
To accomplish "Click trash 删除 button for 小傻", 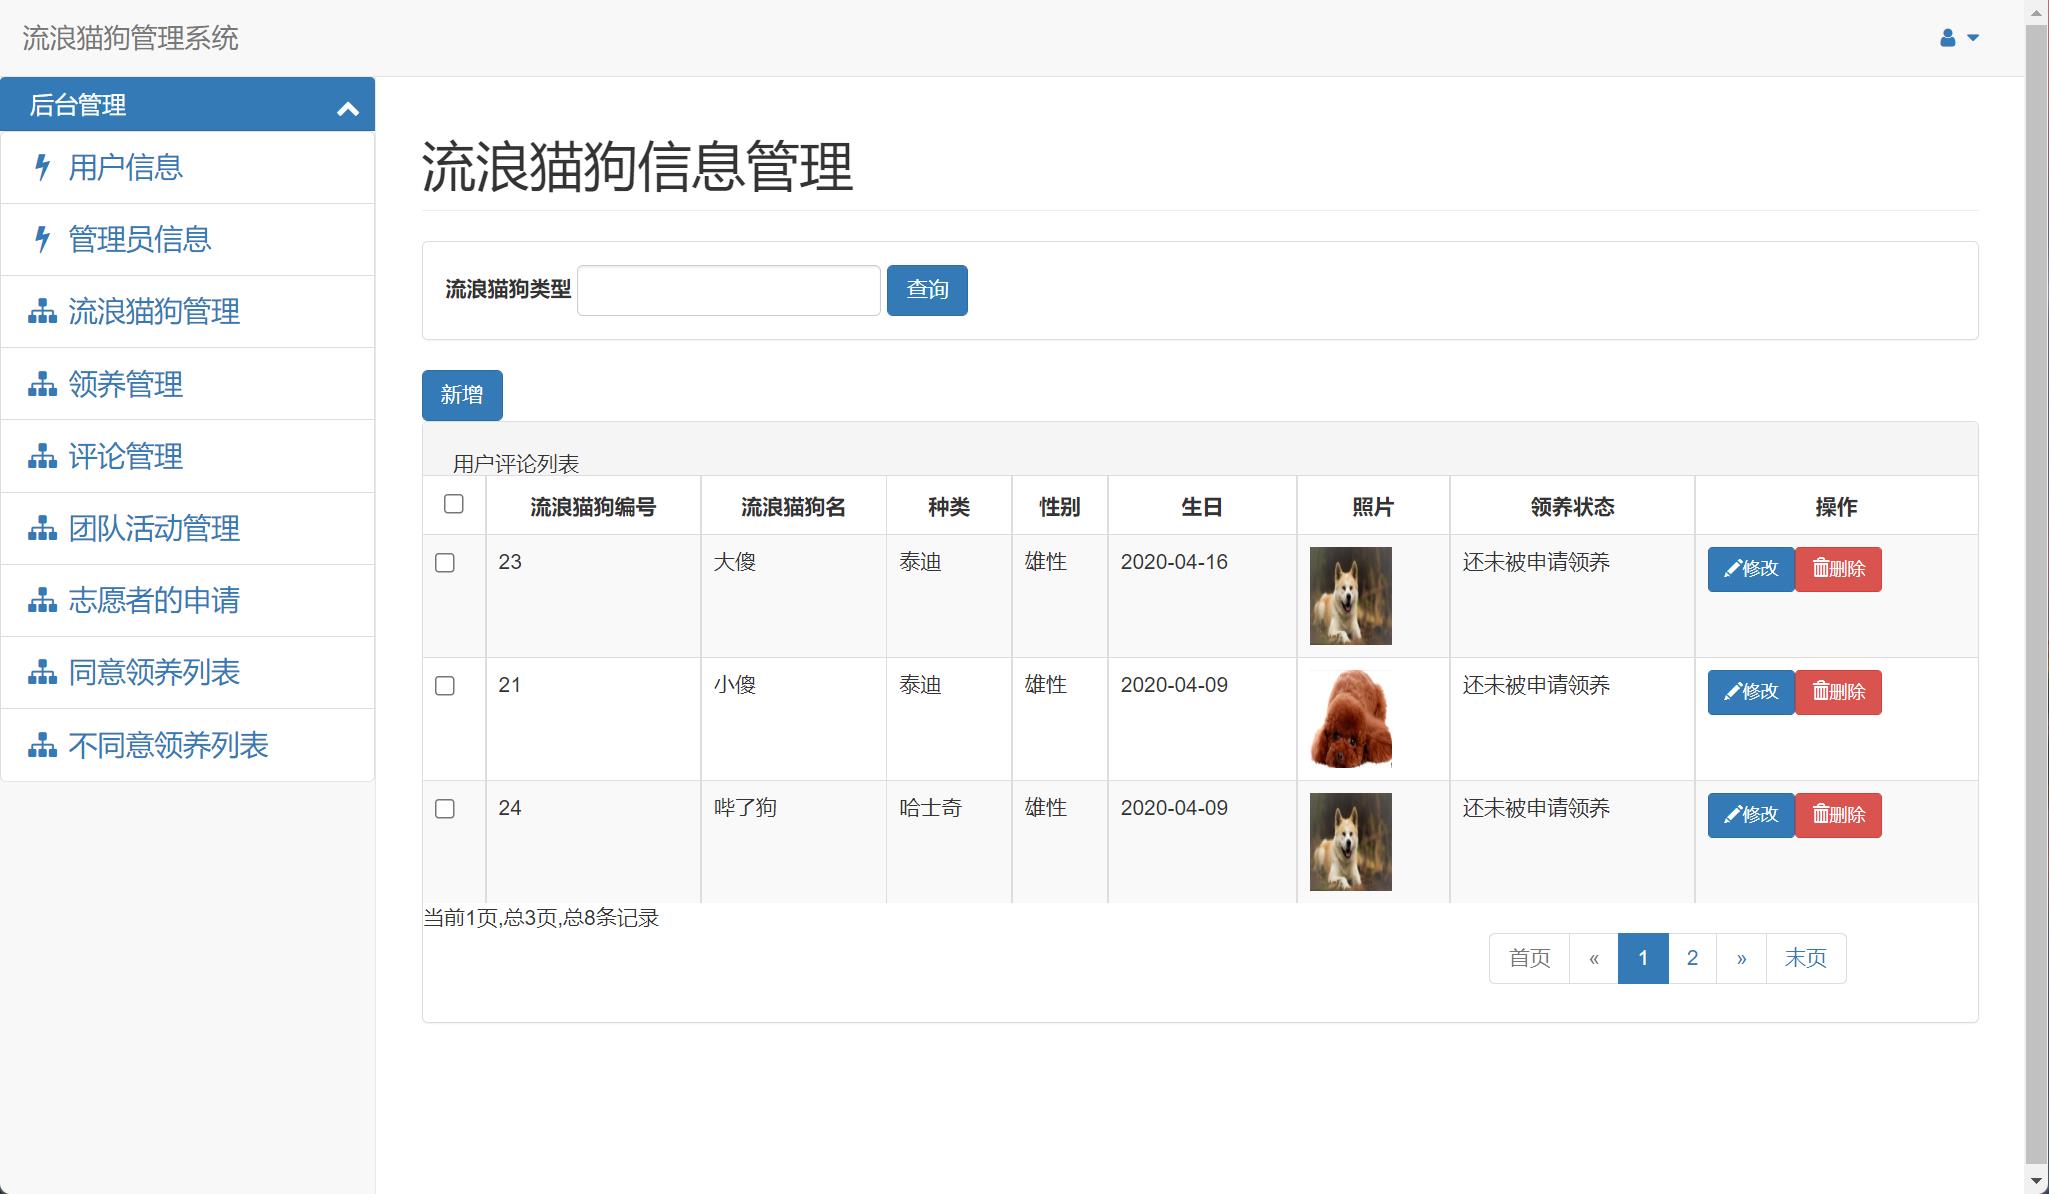I will point(1838,692).
